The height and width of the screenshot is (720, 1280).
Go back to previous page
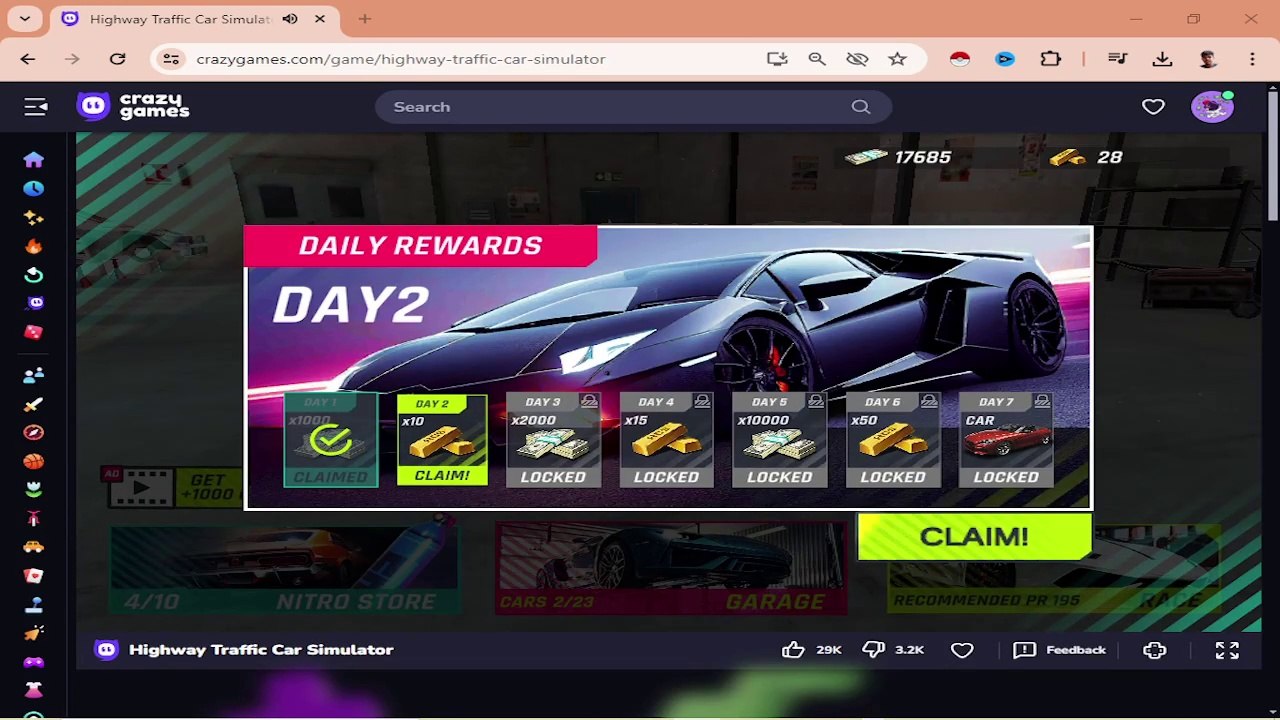point(28,59)
